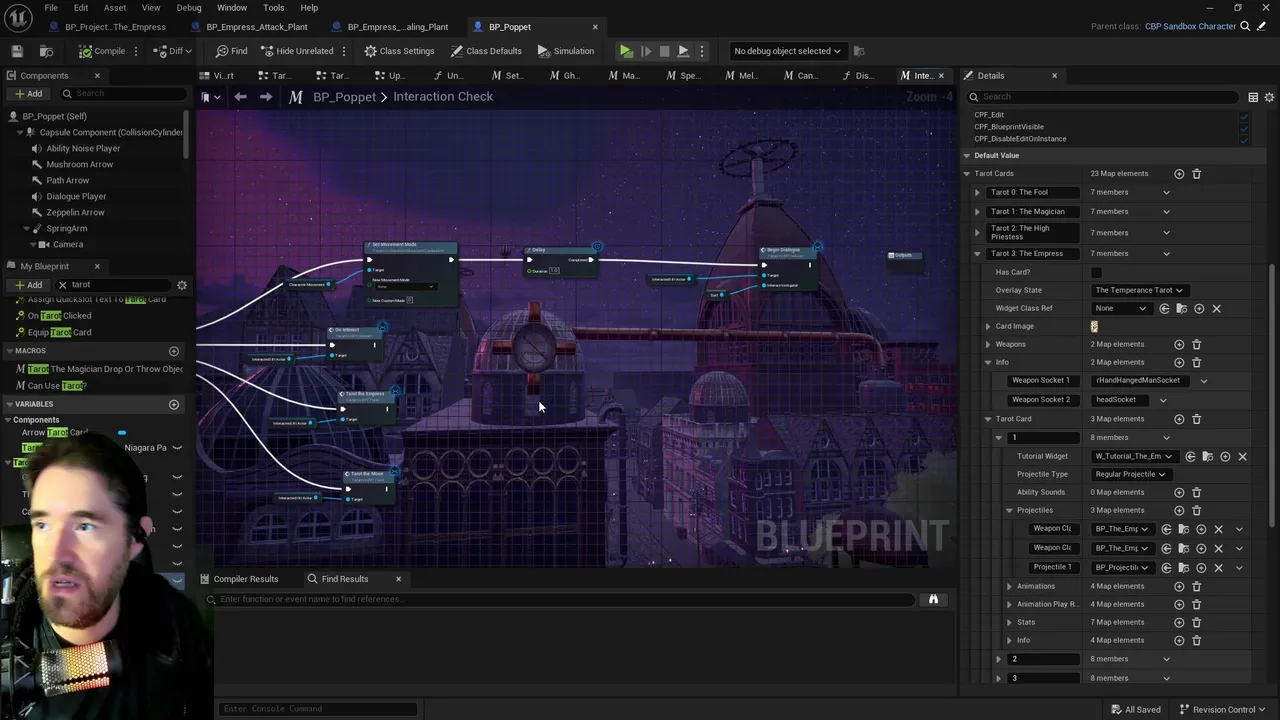This screenshot has height=720, width=1280.
Task: Click the Details panel search field
Action: (x=1104, y=97)
